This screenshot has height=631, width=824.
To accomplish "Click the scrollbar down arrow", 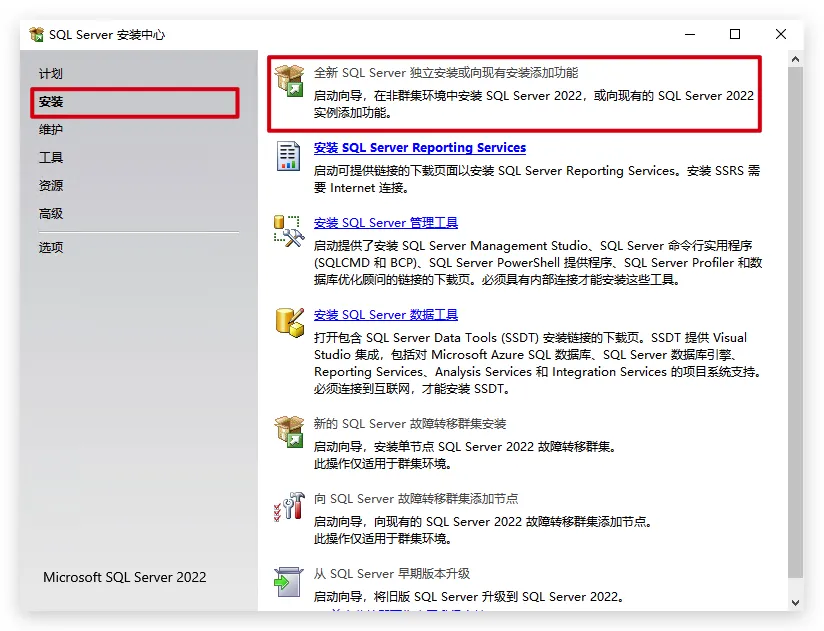I will (x=796, y=603).
